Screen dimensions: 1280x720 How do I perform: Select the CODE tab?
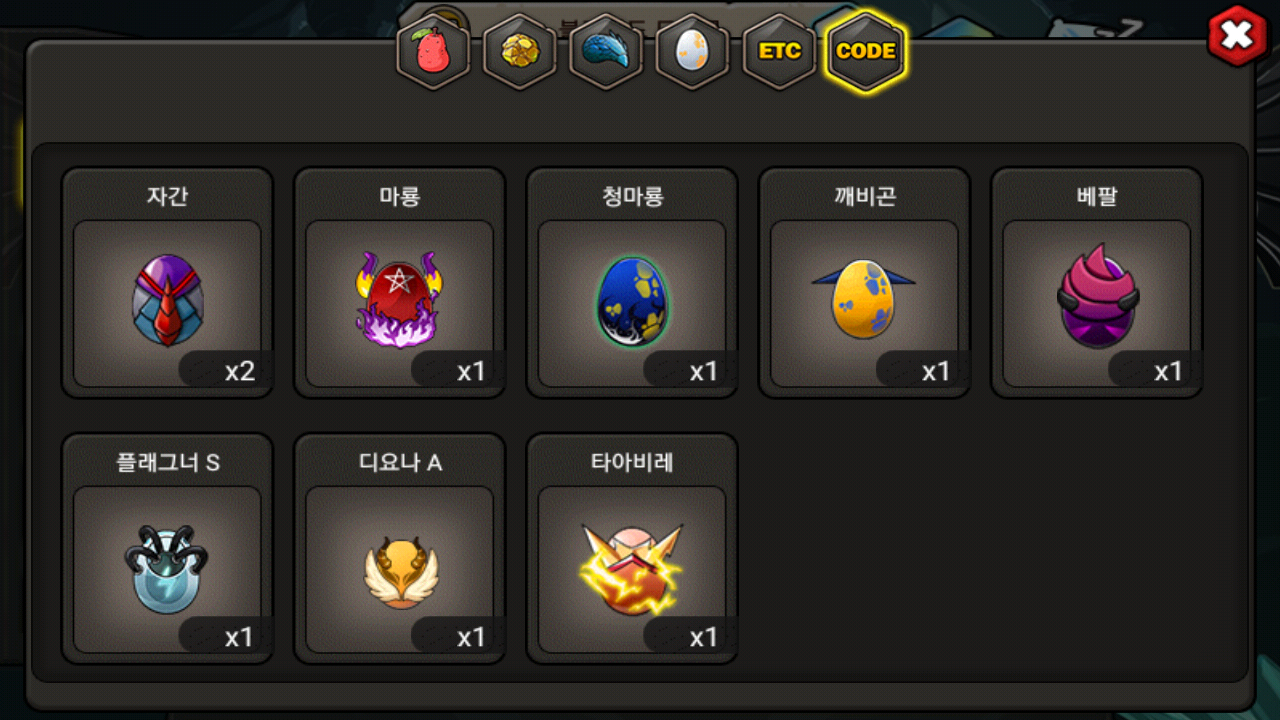tap(865, 51)
